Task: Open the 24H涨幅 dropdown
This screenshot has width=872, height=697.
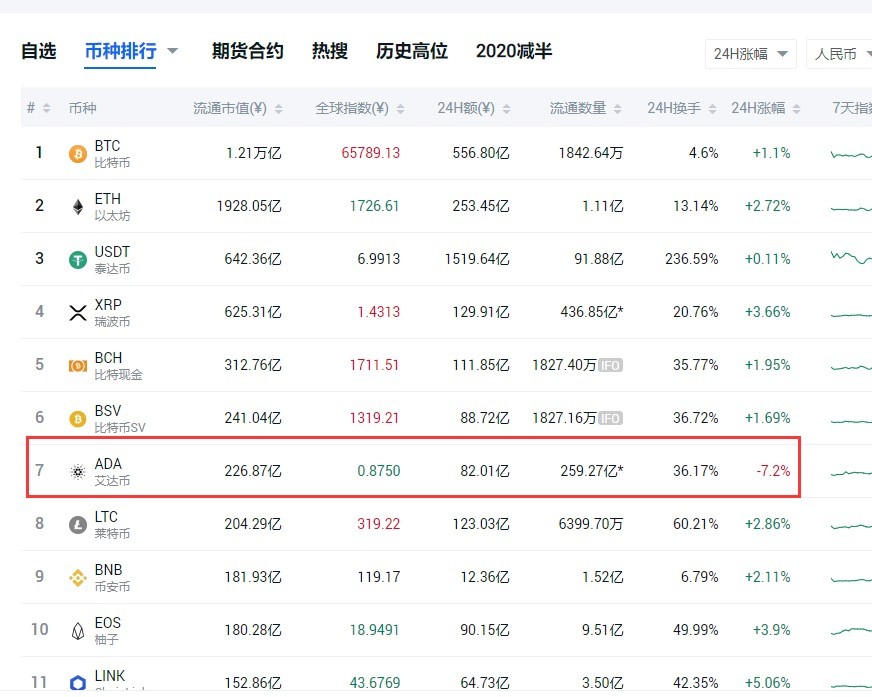Action: pyautogui.click(x=751, y=56)
